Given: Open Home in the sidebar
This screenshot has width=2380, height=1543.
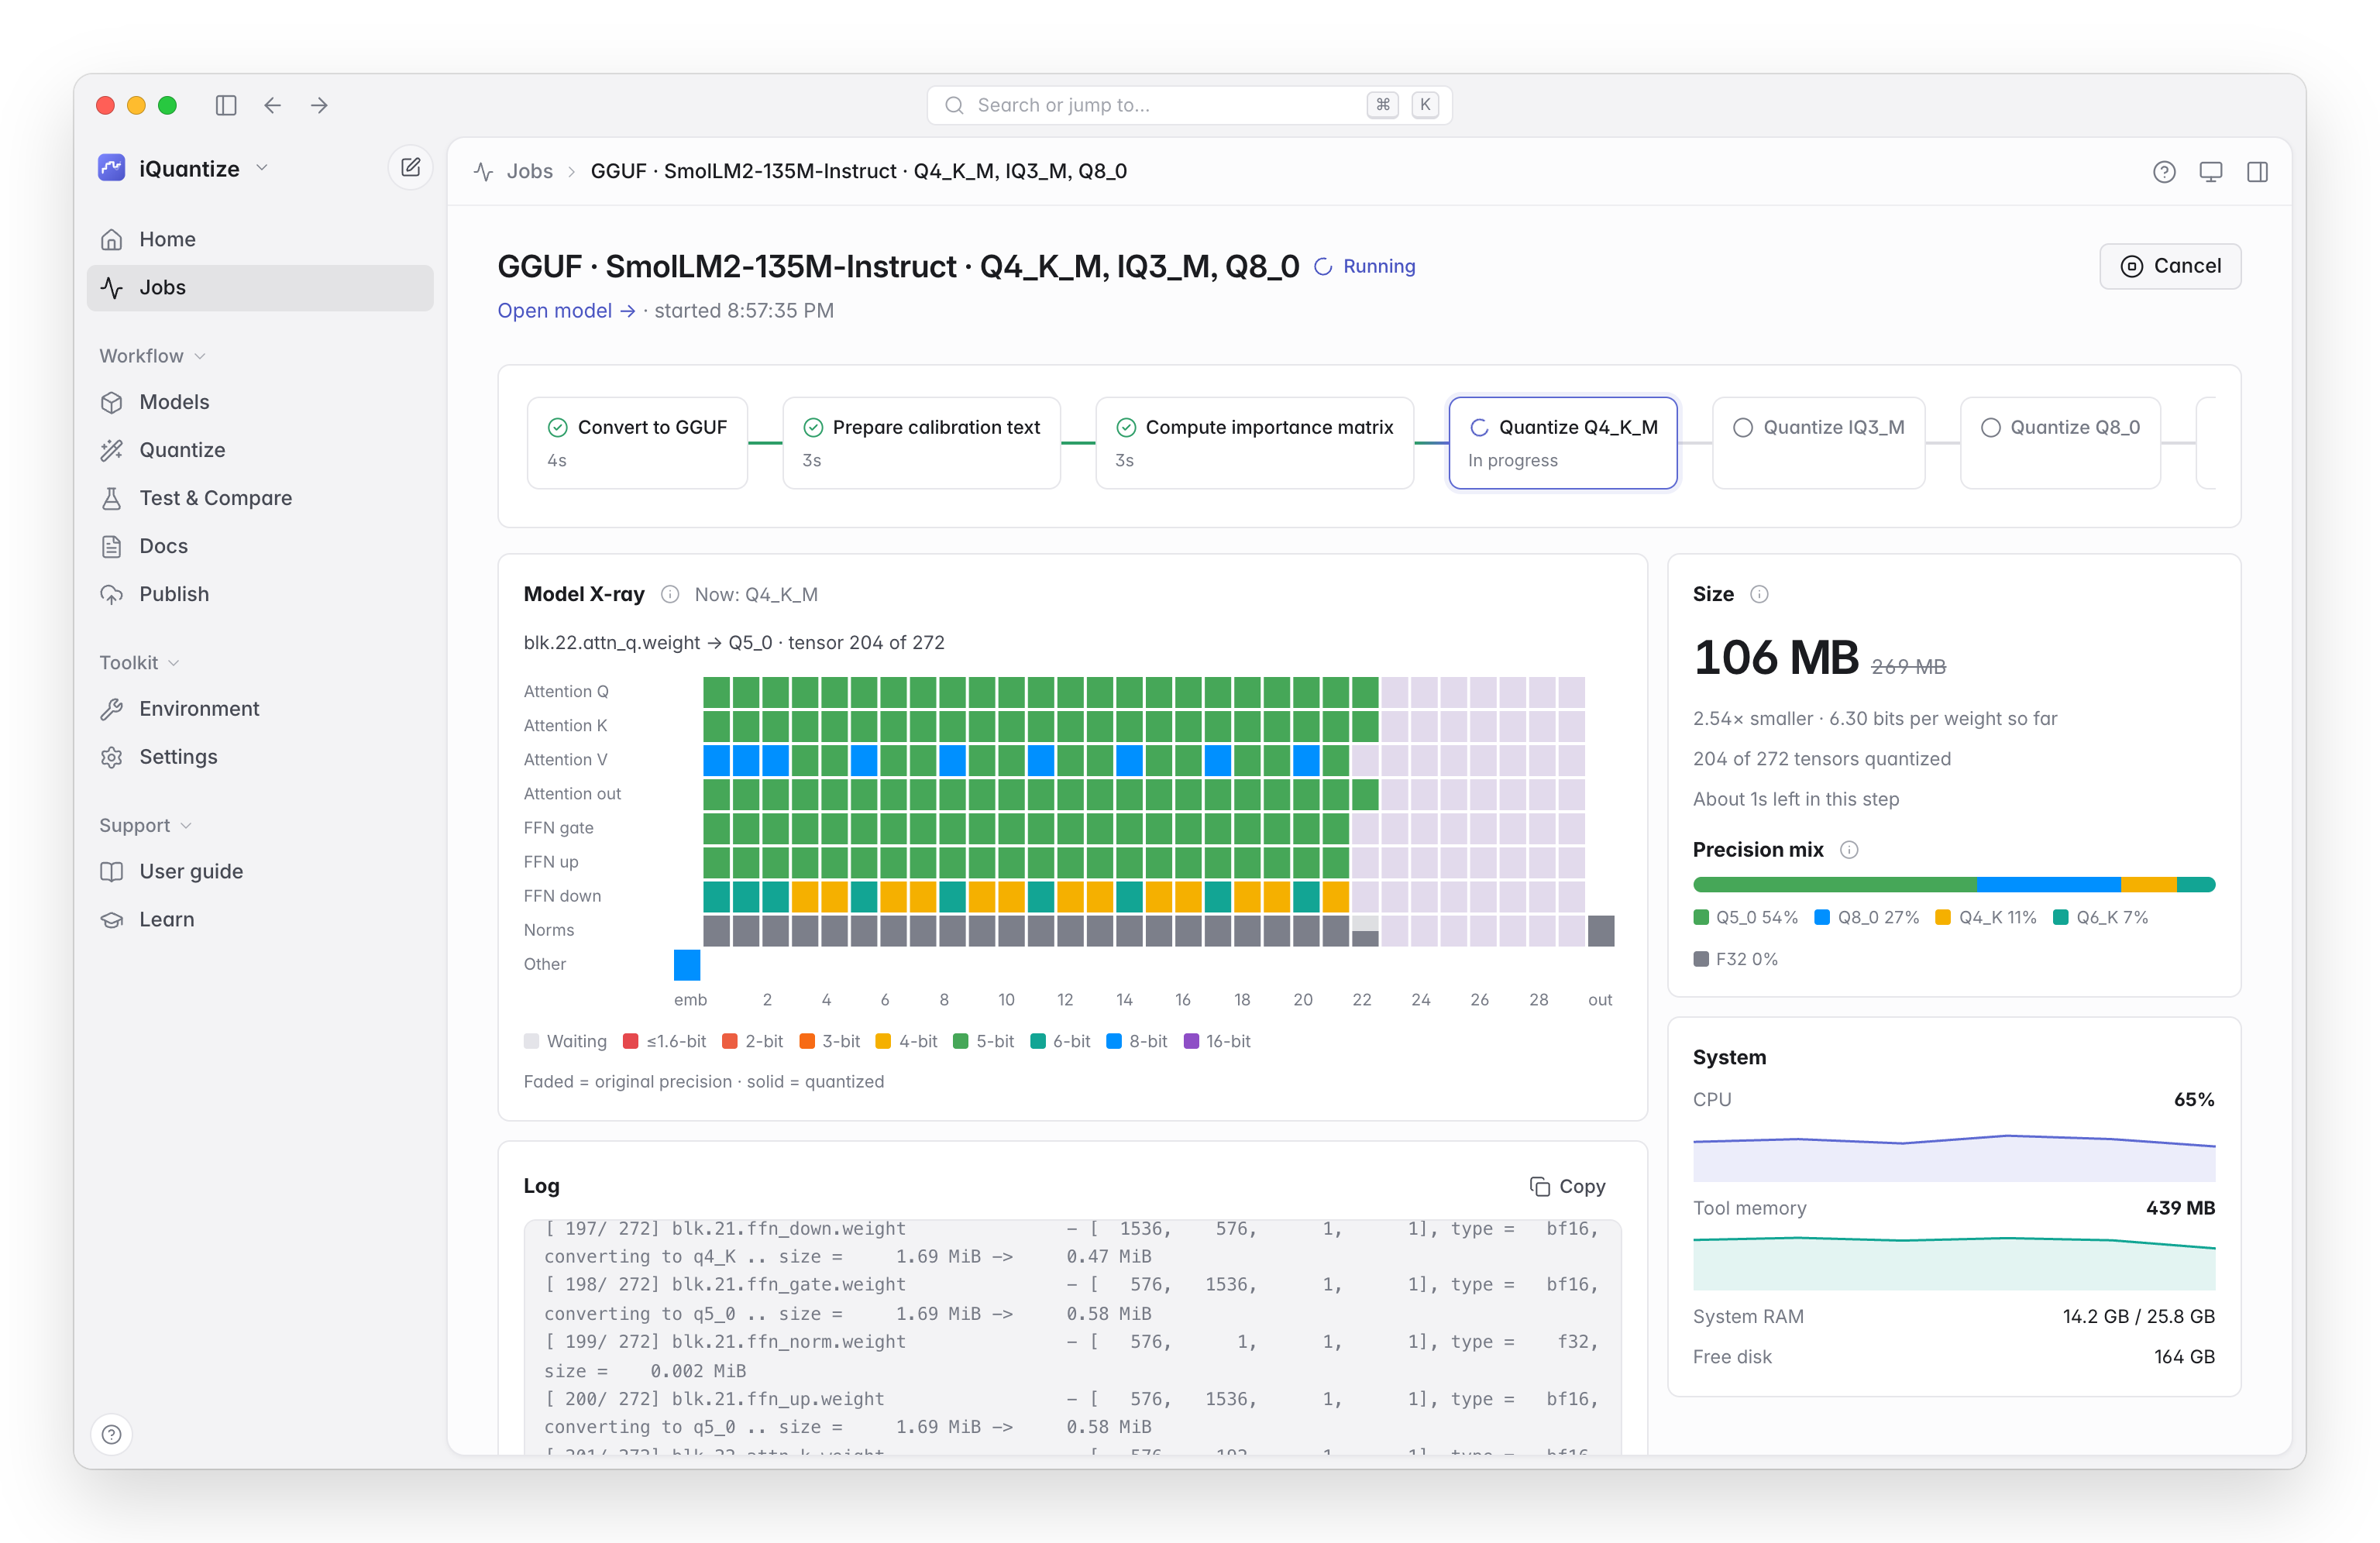Looking at the screenshot, I should [x=260, y=239].
